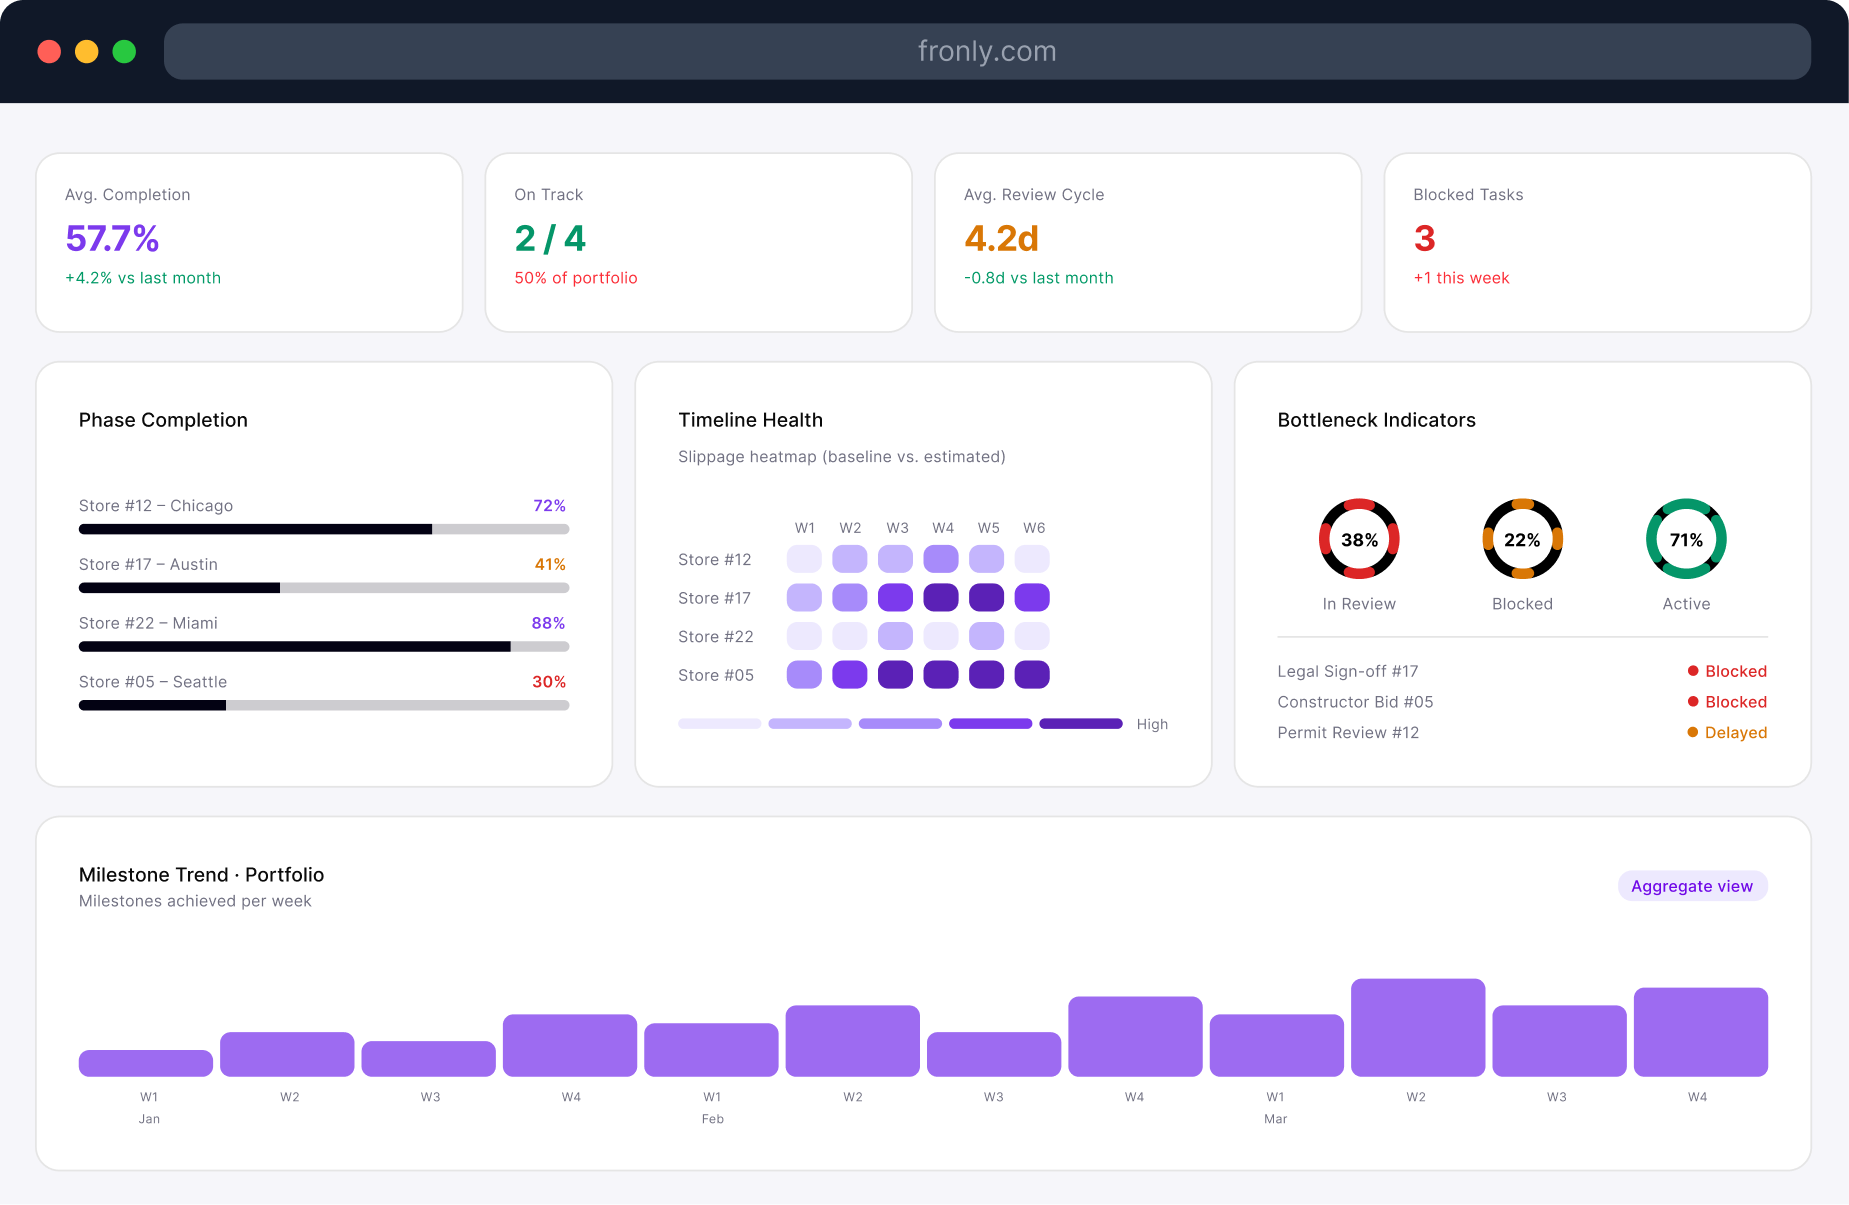Click Store #17 W5 heatmap cell
The width and height of the screenshot is (1849, 1205).
[986, 598]
